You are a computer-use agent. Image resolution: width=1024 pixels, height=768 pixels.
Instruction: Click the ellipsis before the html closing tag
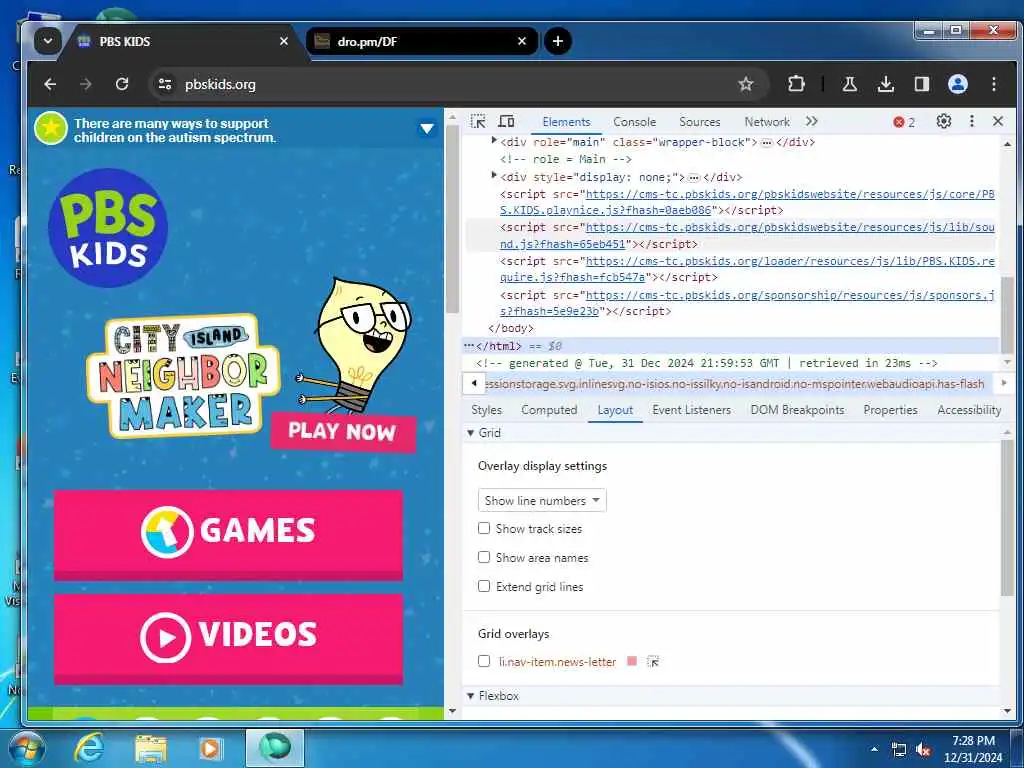coord(469,345)
